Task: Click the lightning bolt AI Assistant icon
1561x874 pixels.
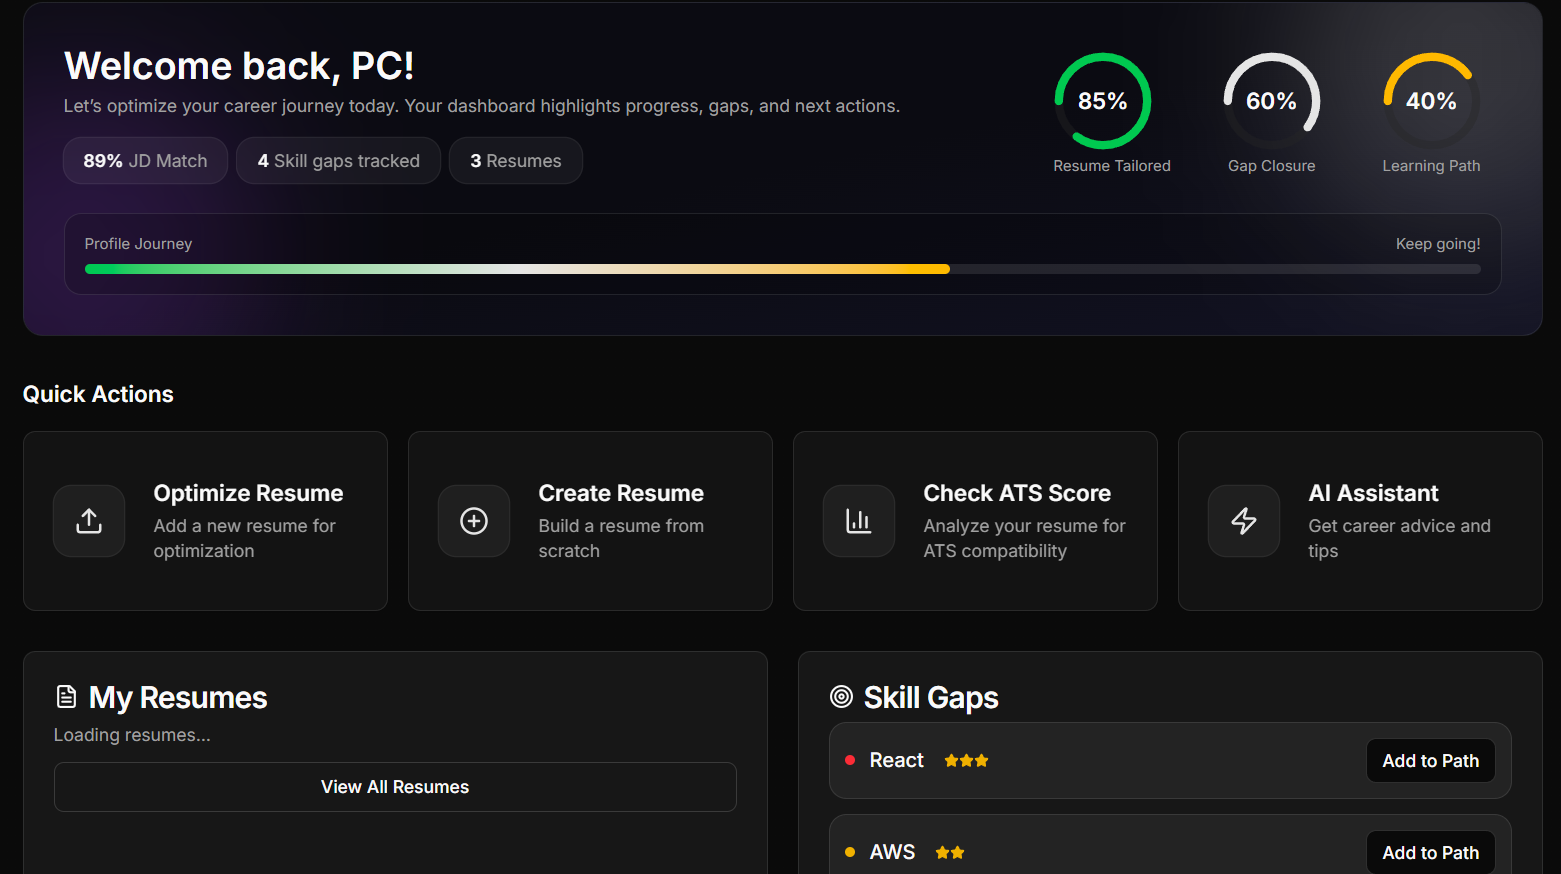Action: point(1244,521)
